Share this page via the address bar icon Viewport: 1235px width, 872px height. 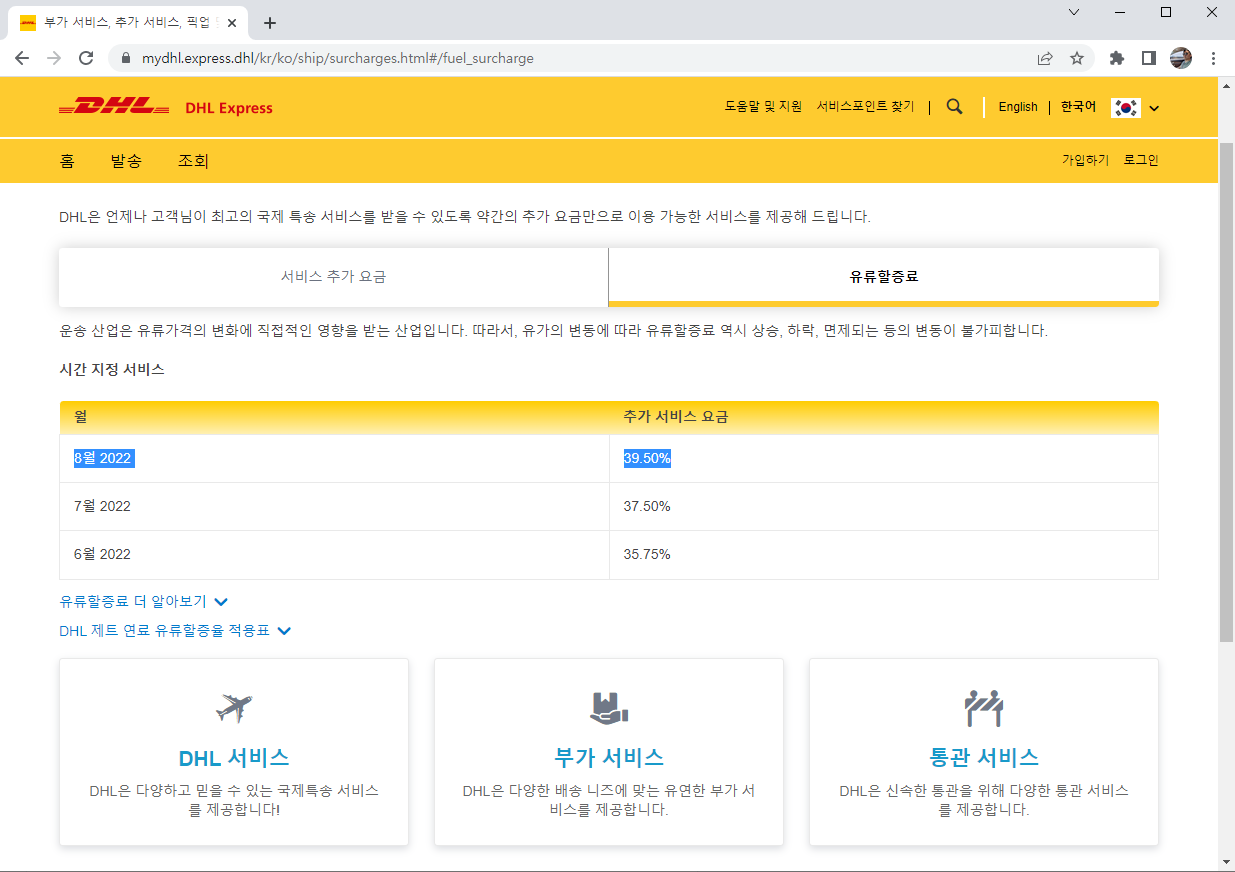pos(1045,58)
